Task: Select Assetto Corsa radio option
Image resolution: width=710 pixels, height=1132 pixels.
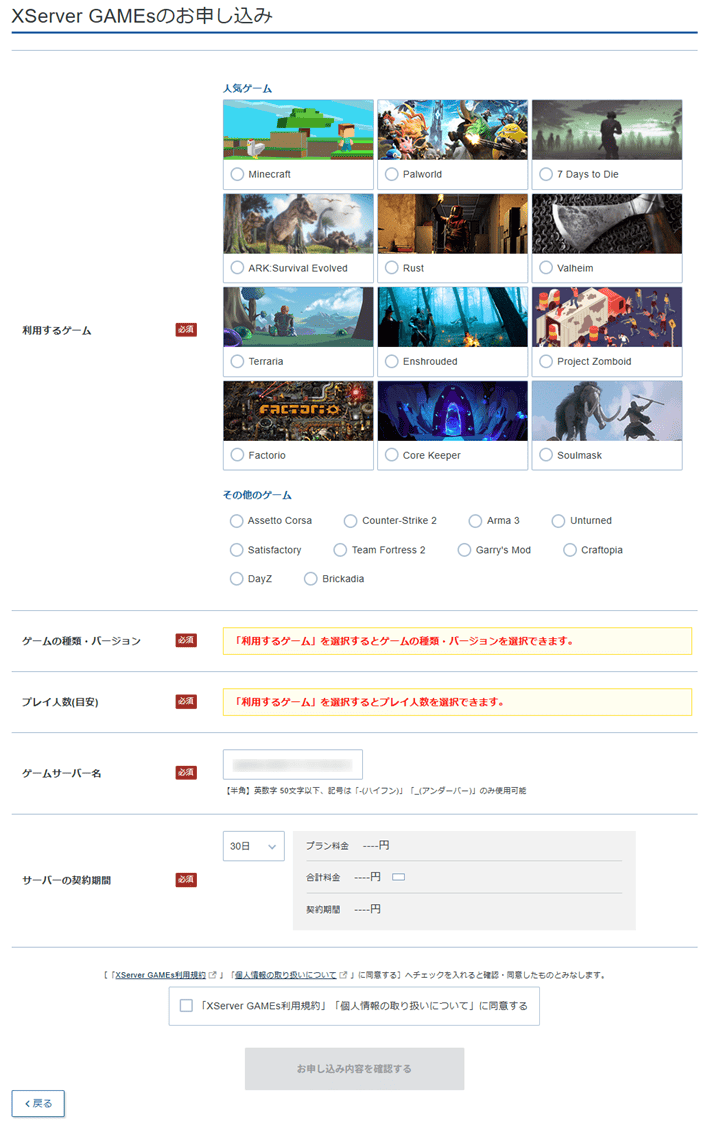Action: pyautogui.click(x=236, y=521)
